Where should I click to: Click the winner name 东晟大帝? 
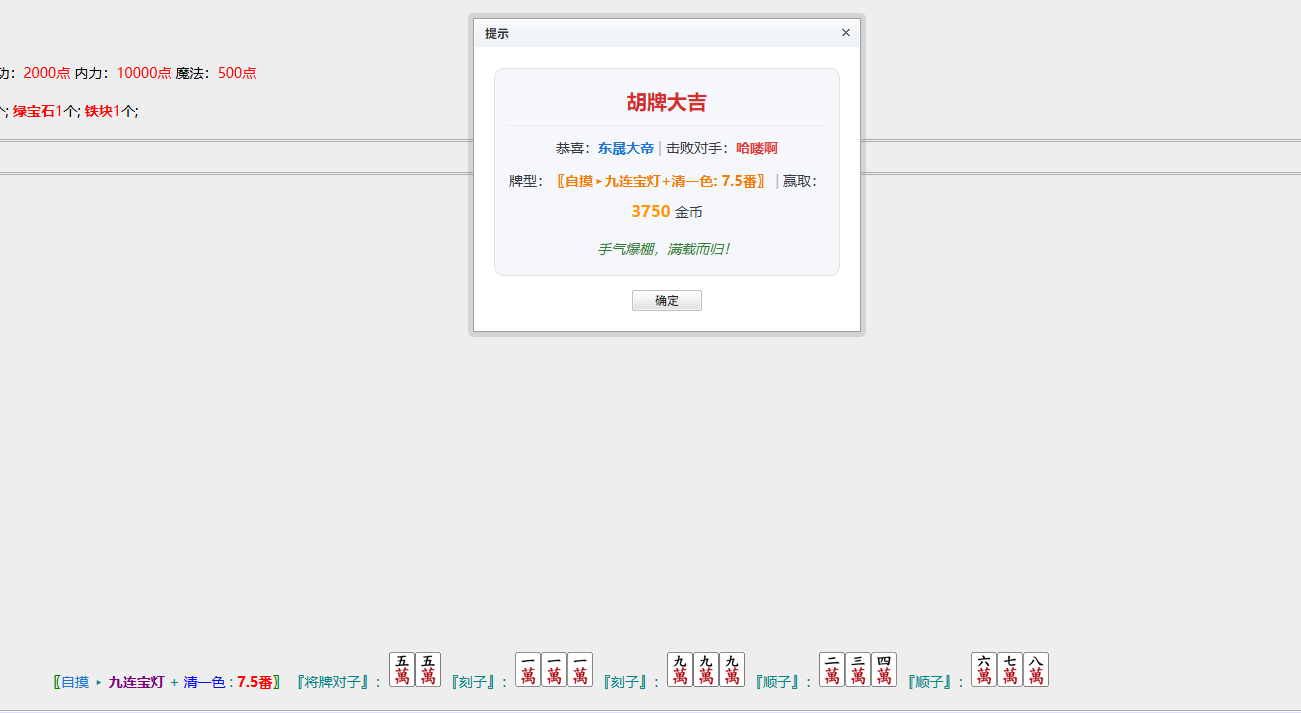tap(626, 148)
